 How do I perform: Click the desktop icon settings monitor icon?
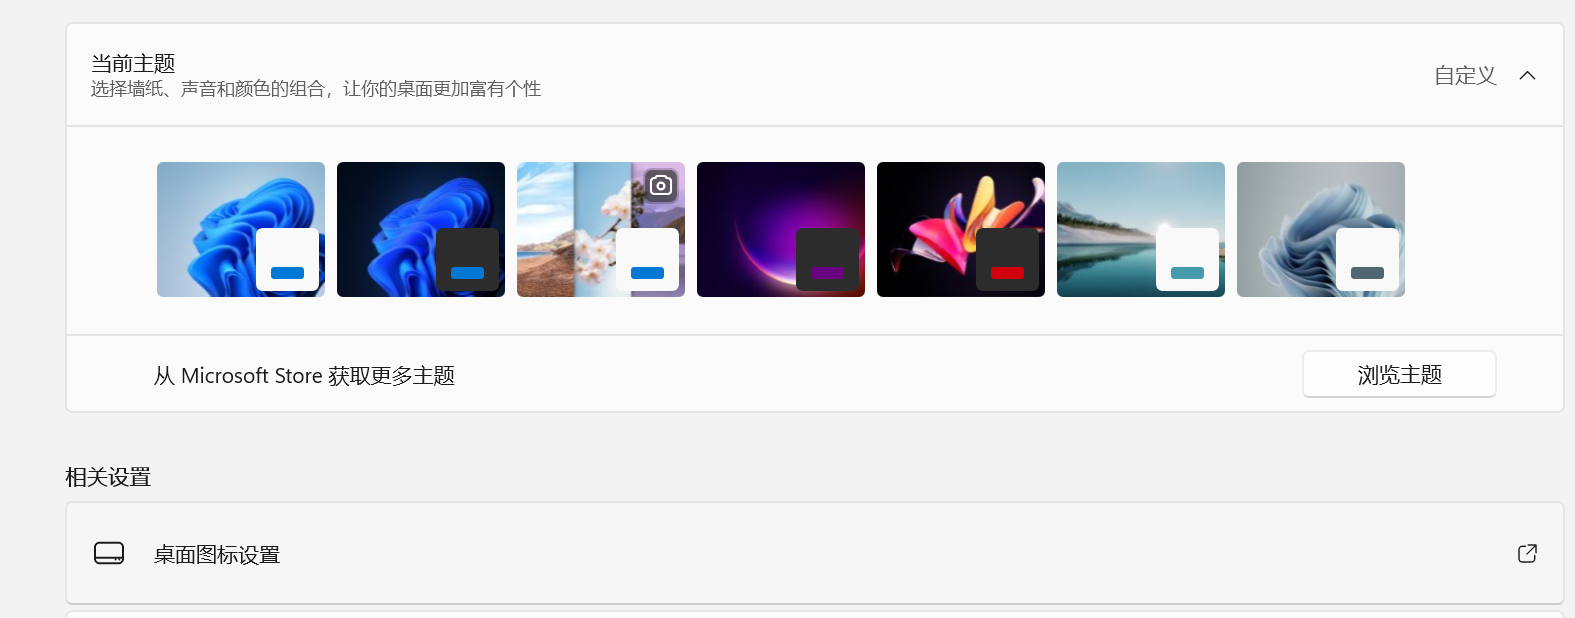(x=109, y=553)
